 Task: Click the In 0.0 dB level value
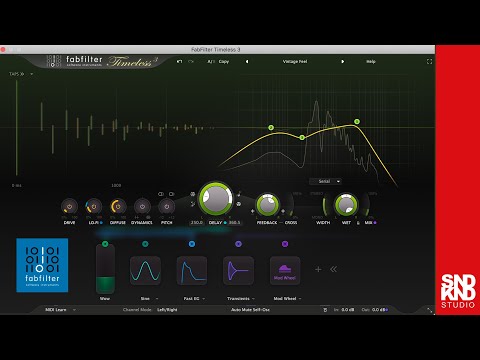(347, 310)
